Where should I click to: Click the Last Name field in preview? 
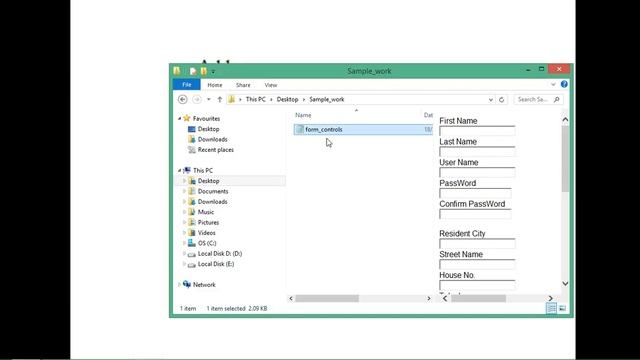pyautogui.click(x=477, y=152)
